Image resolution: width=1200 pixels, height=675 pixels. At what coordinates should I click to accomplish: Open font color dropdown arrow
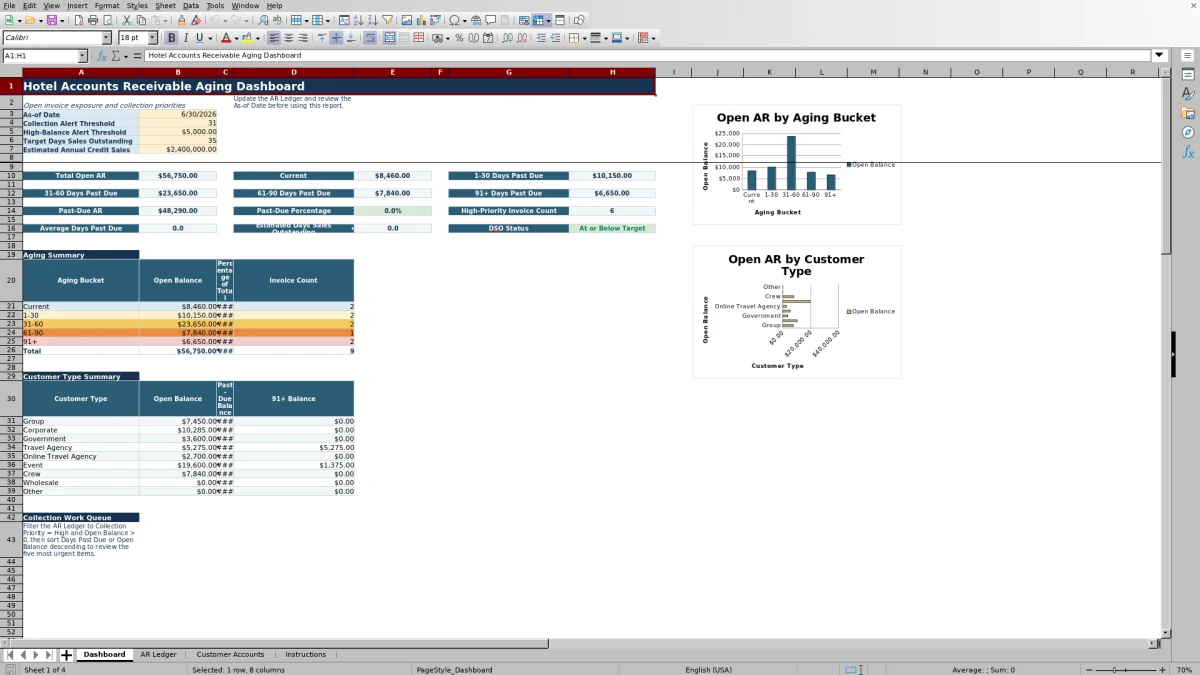click(x=237, y=38)
